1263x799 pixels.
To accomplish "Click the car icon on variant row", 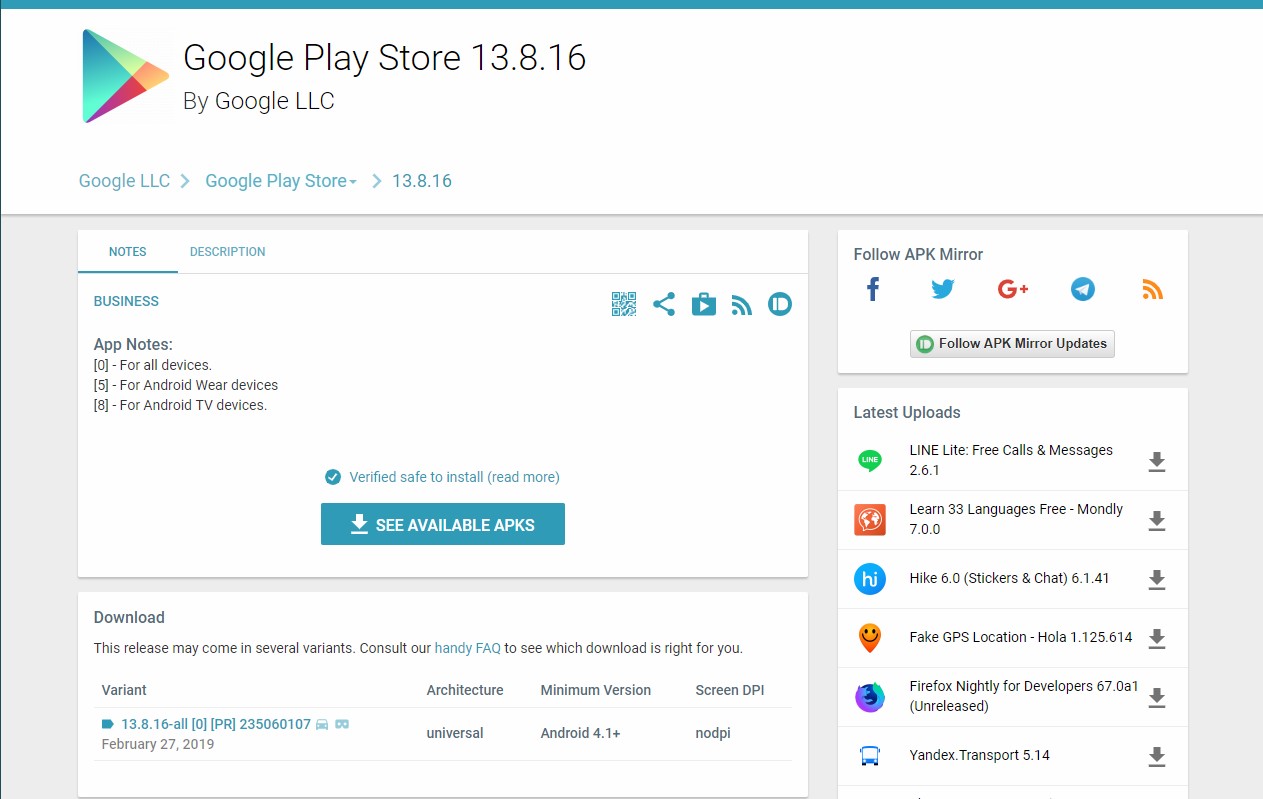I will pyautogui.click(x=322, y=724).
